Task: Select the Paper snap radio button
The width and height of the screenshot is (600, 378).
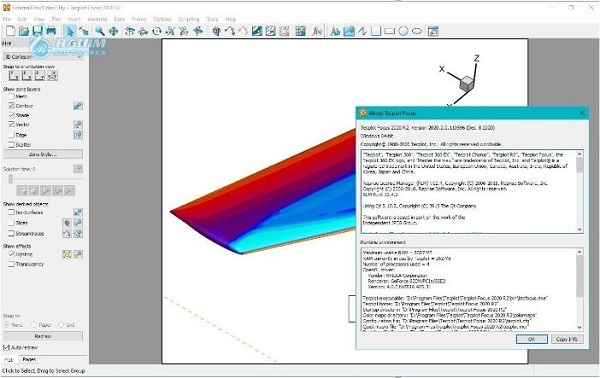Action: (x=34, y=325)
